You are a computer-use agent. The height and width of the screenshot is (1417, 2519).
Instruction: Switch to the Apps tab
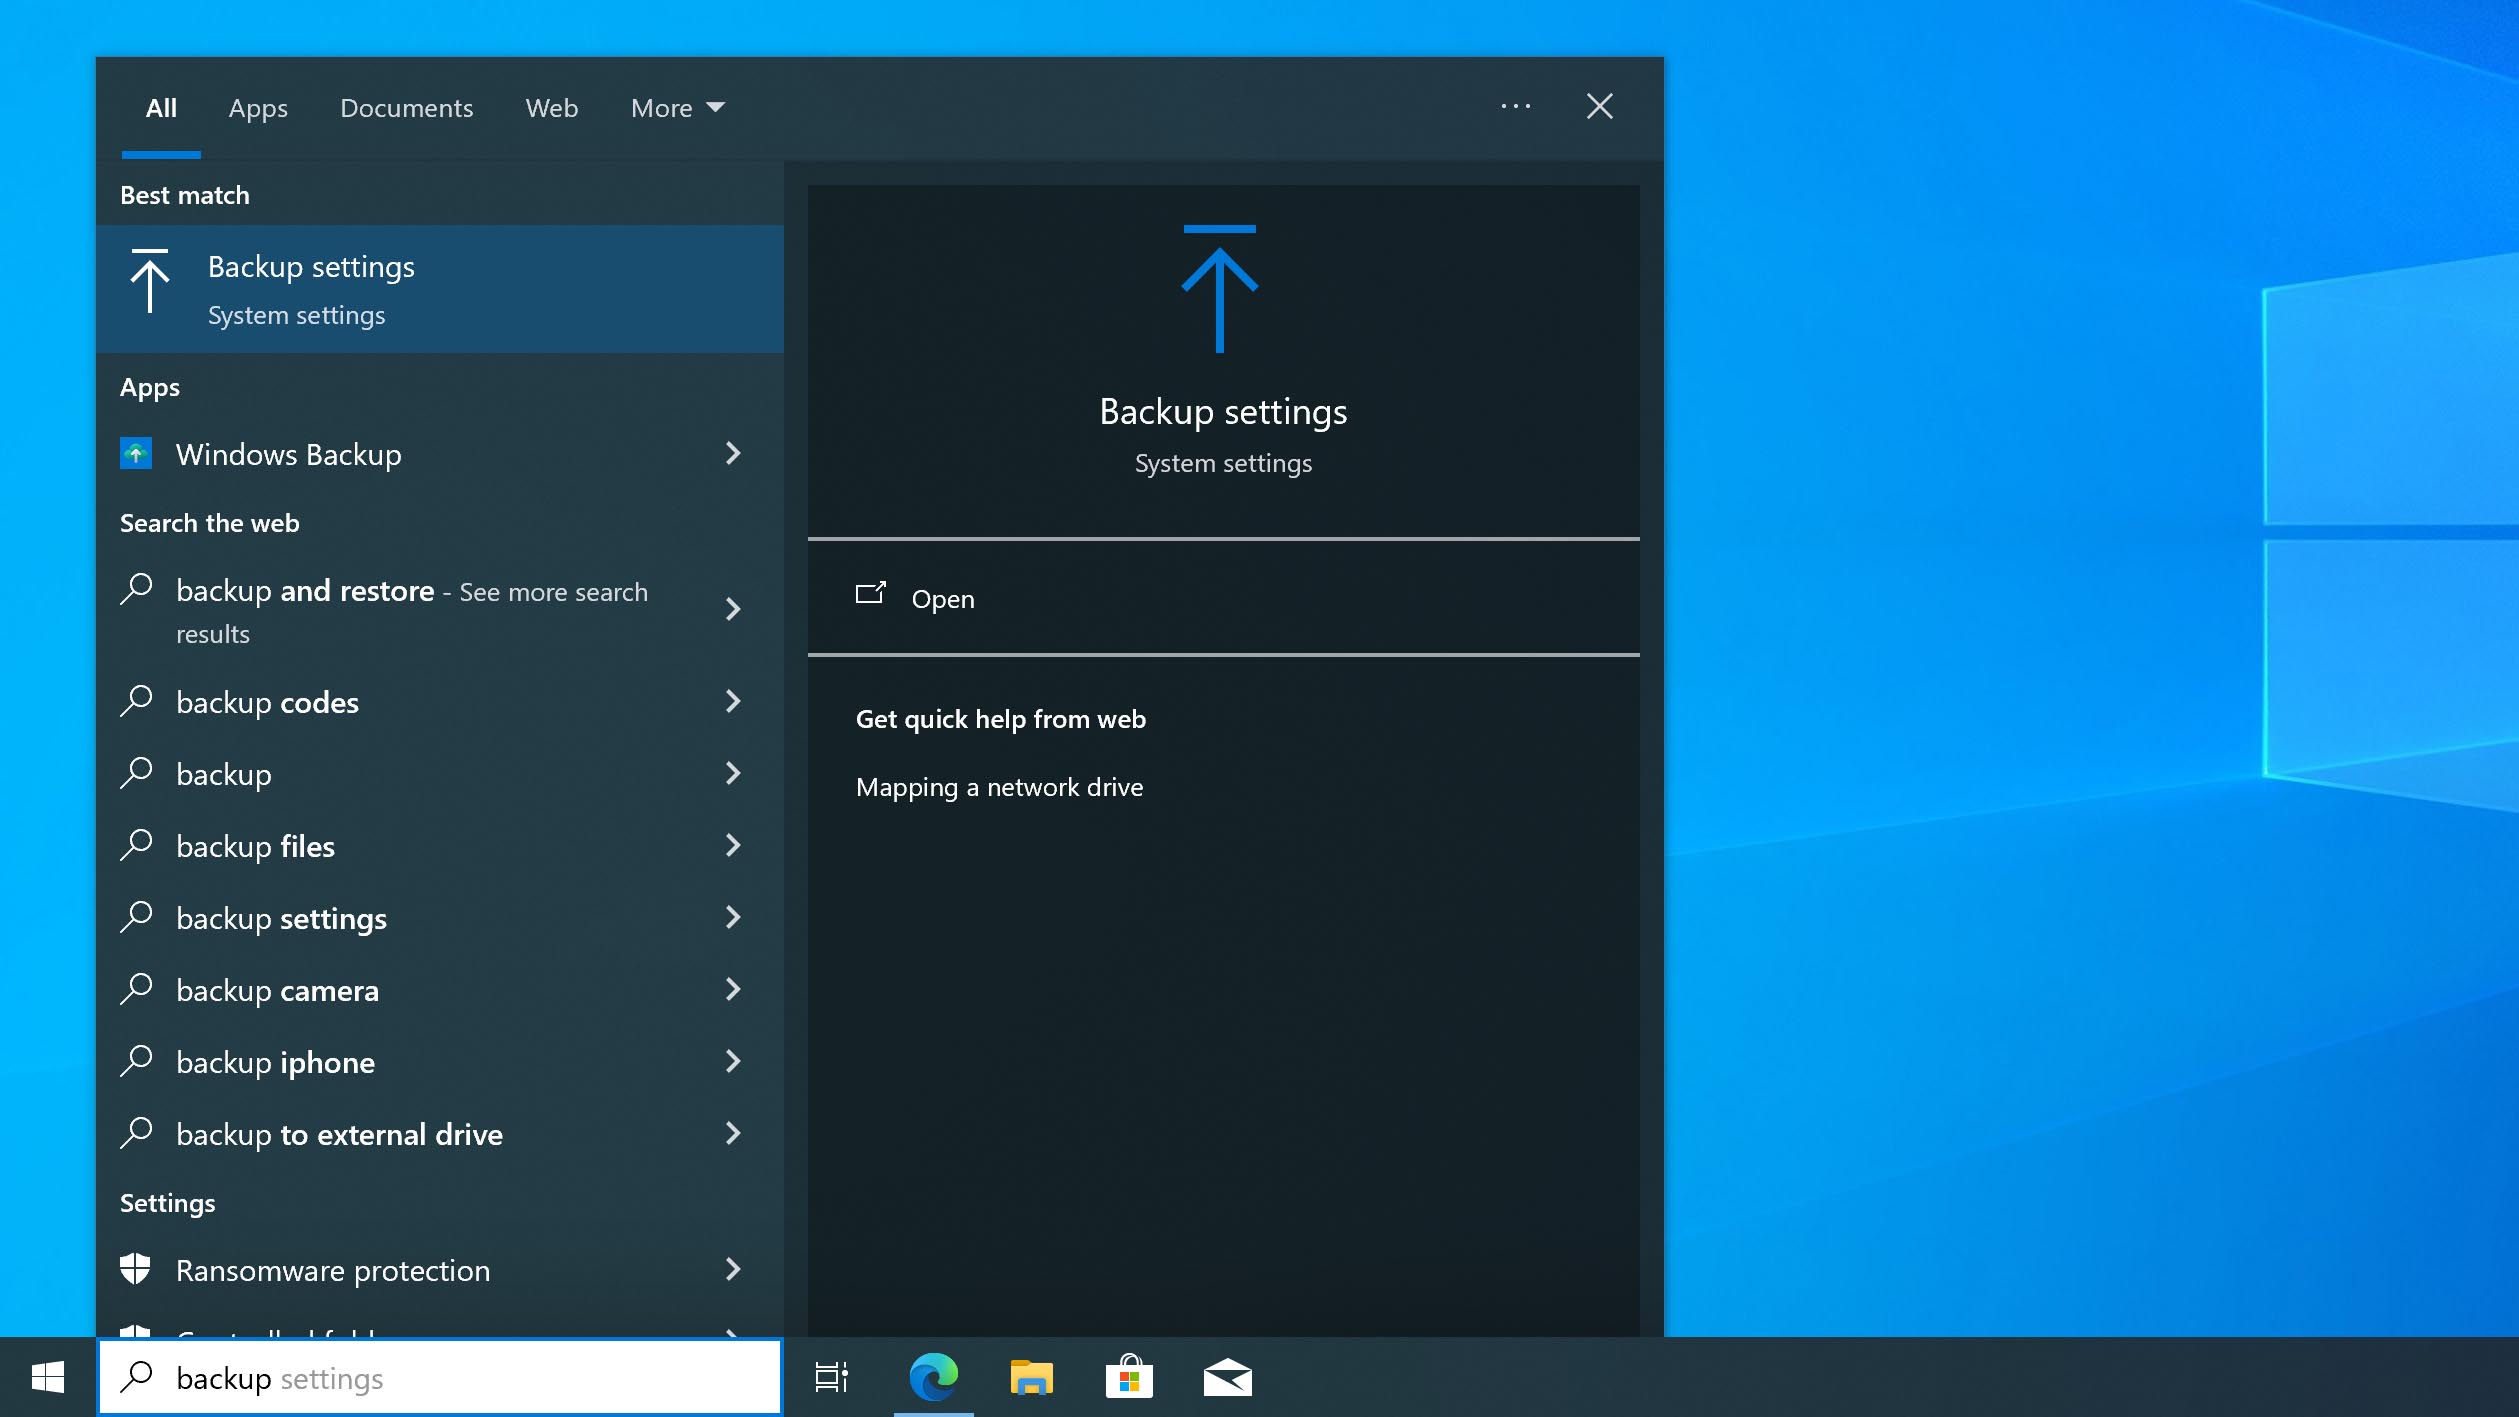[x=258, y=107]
